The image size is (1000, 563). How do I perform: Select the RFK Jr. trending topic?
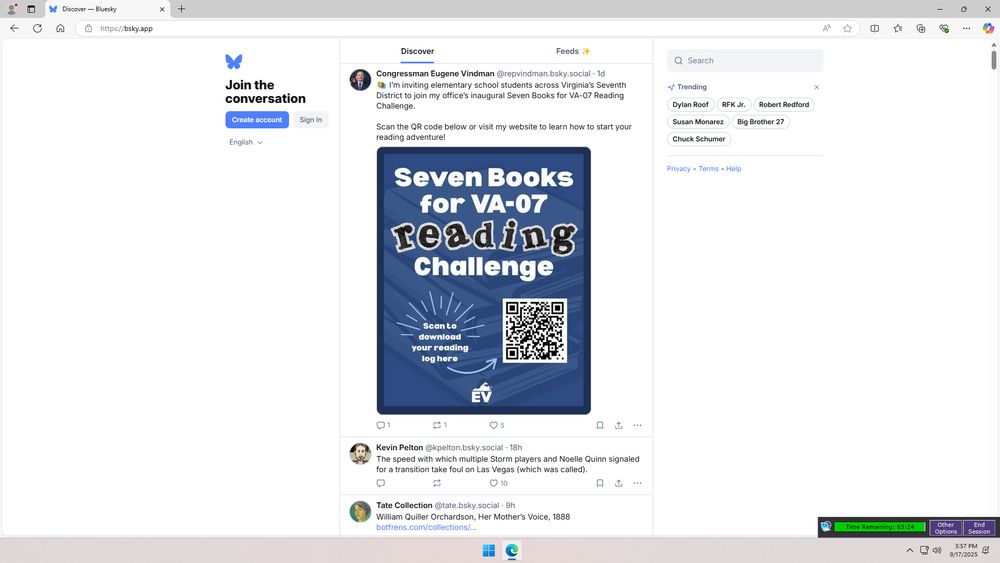click(733, 105)
